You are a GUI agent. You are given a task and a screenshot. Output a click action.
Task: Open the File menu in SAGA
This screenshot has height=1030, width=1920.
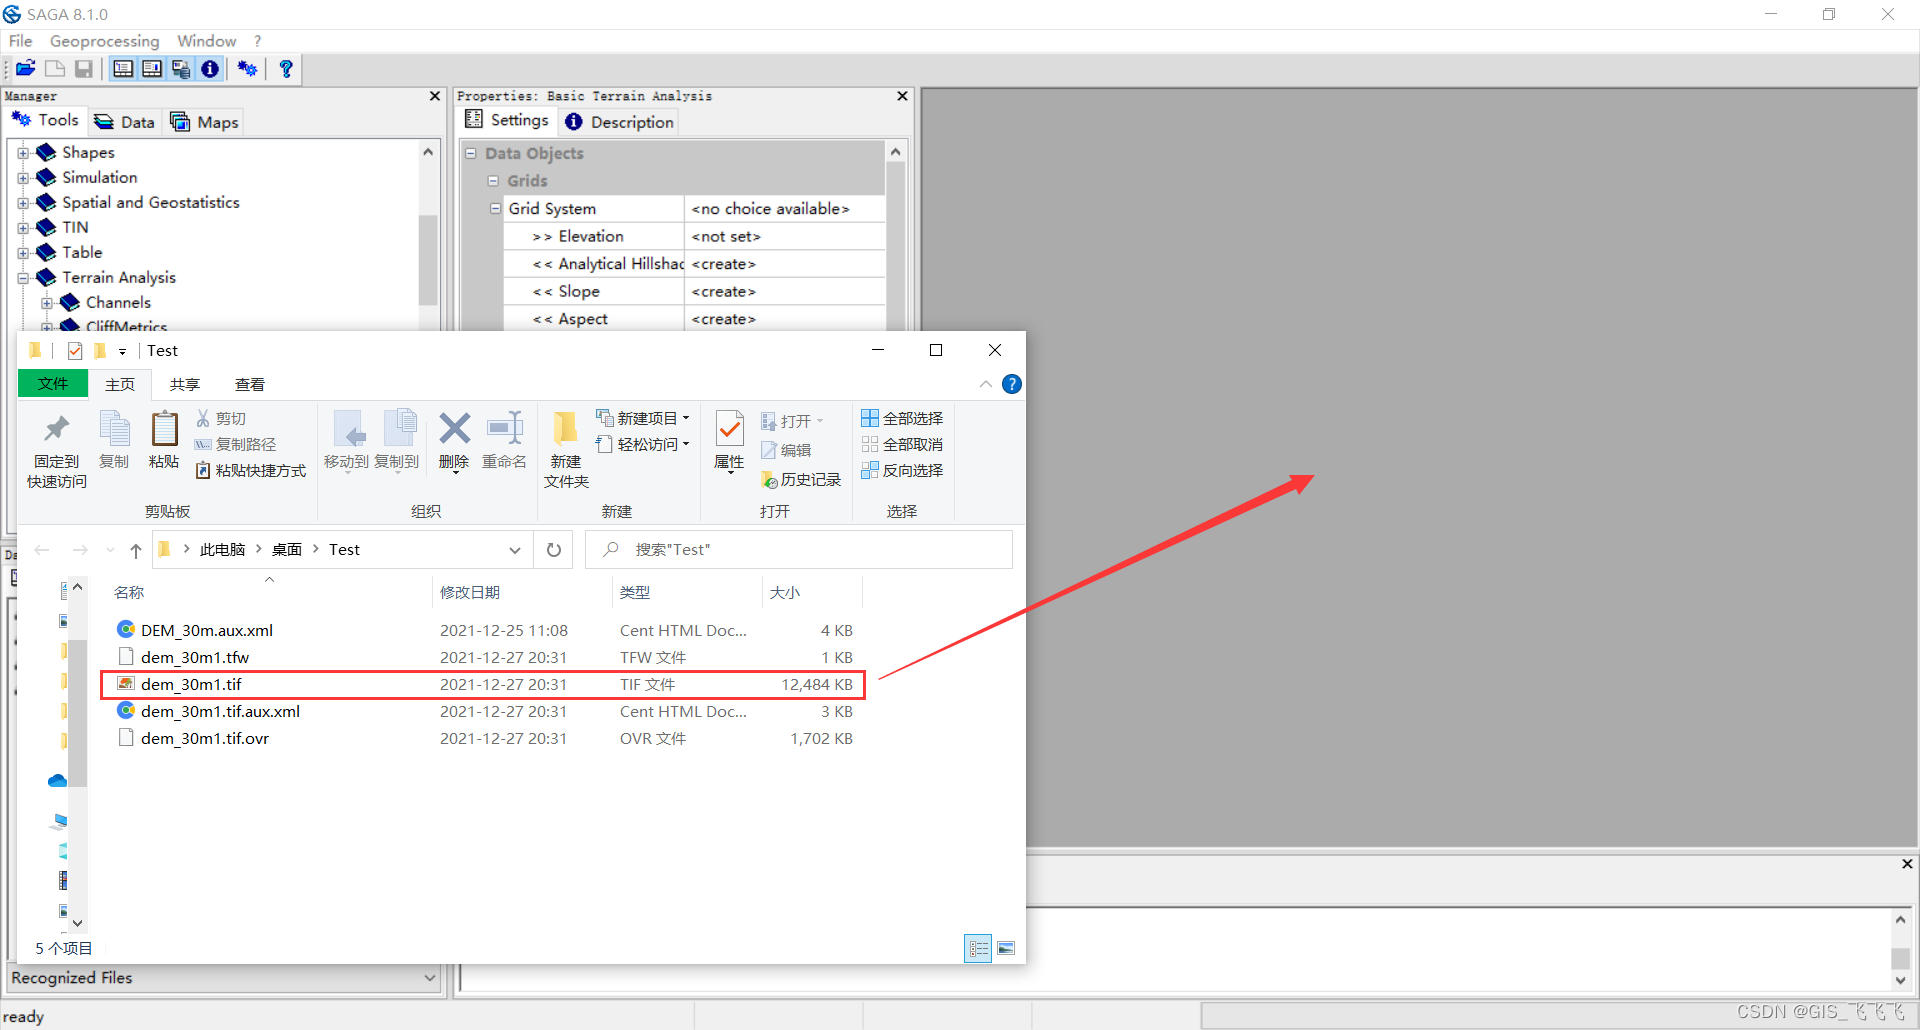coord(21,41)
